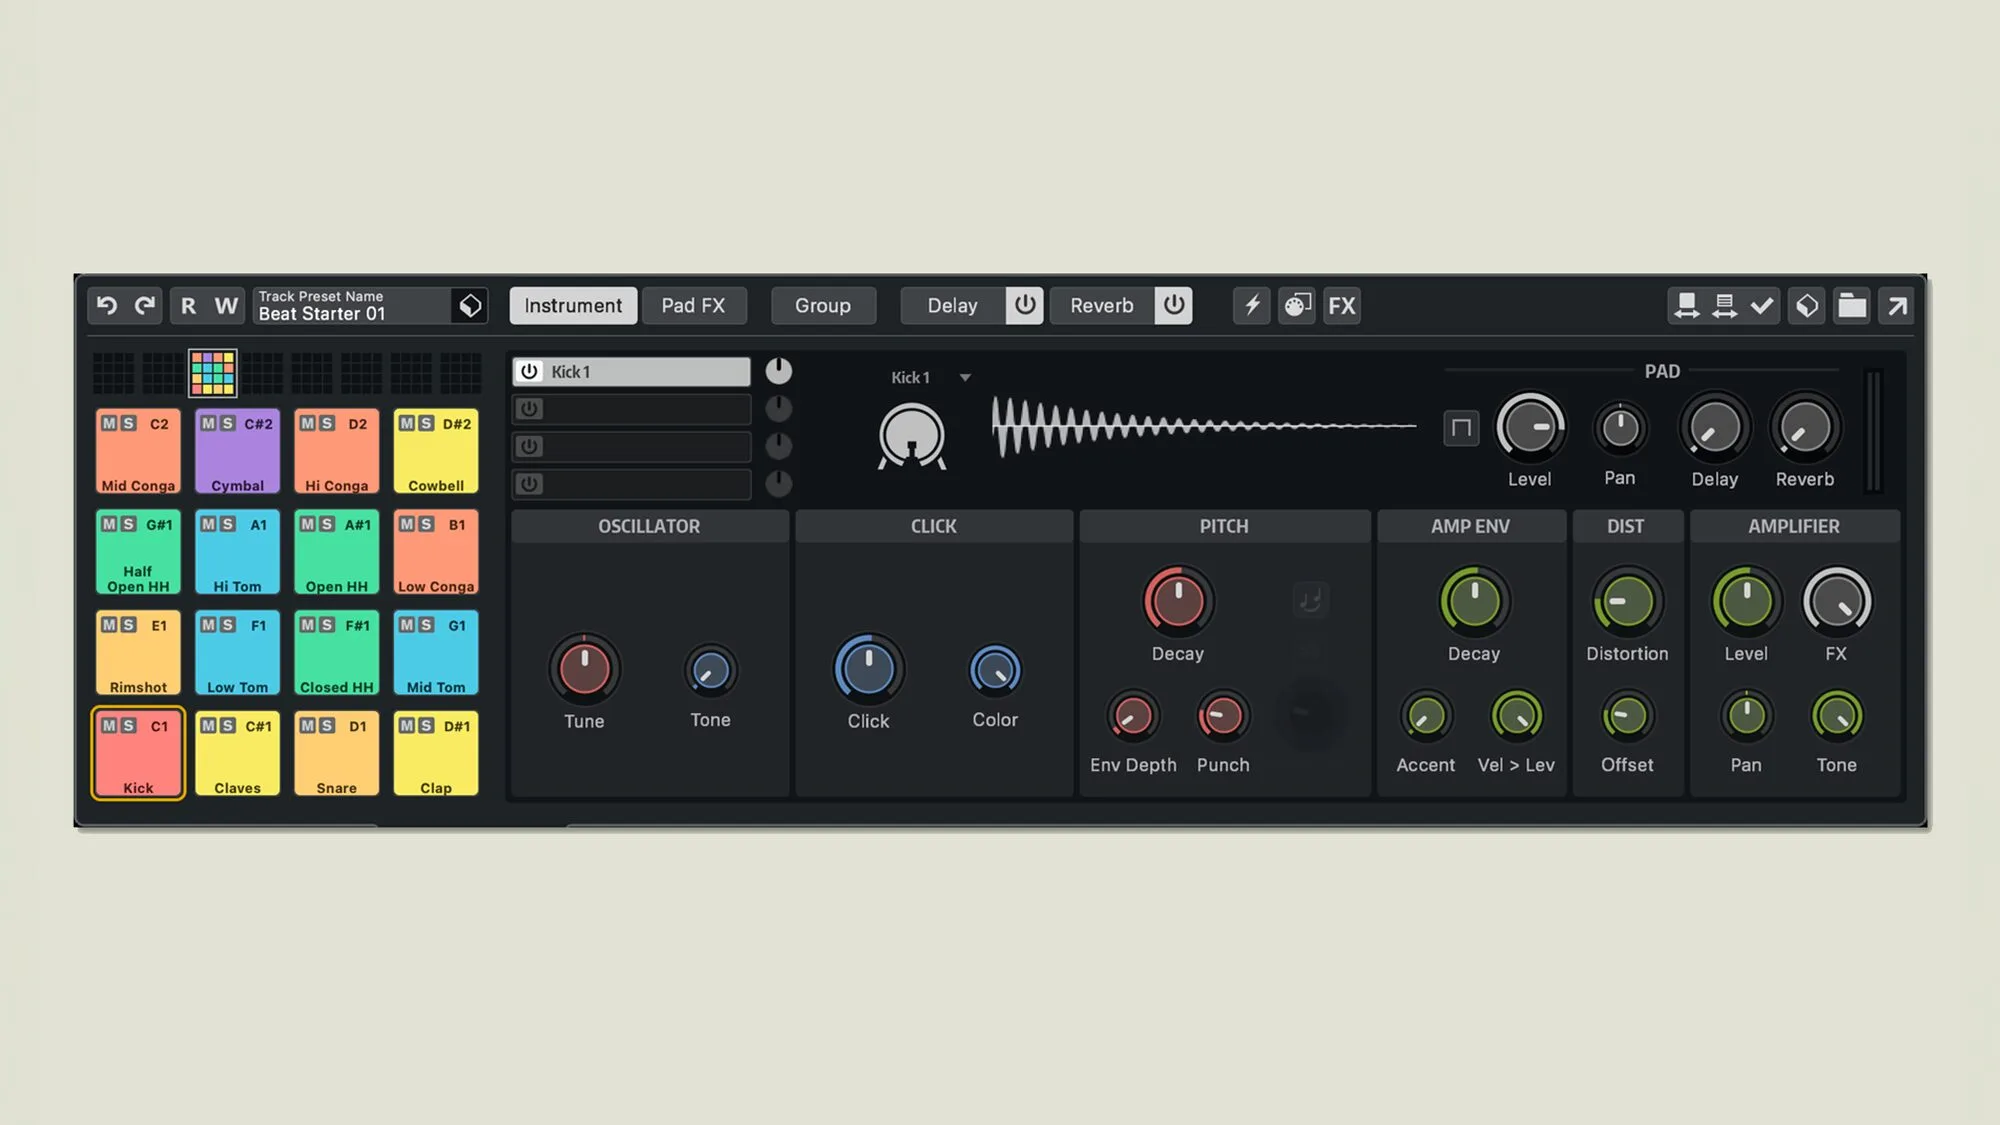The image size is (2000, 1125).
Task: Select the colored active pad bank thumbnail
Action: pos(213,373)
